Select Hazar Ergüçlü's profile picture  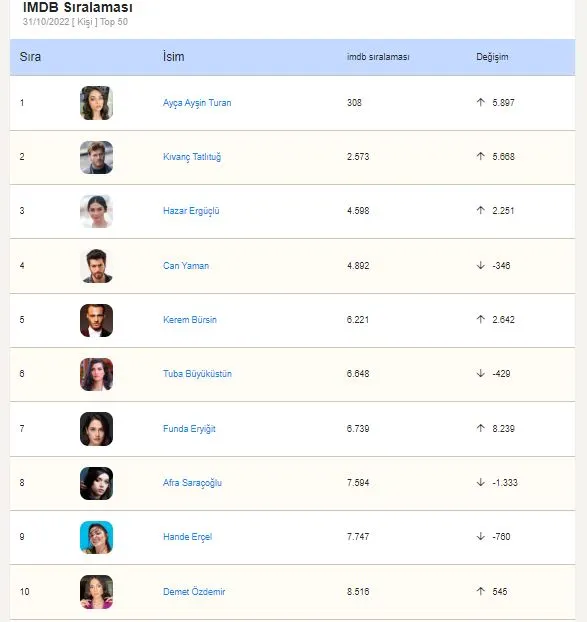click(x=96, y=211)
